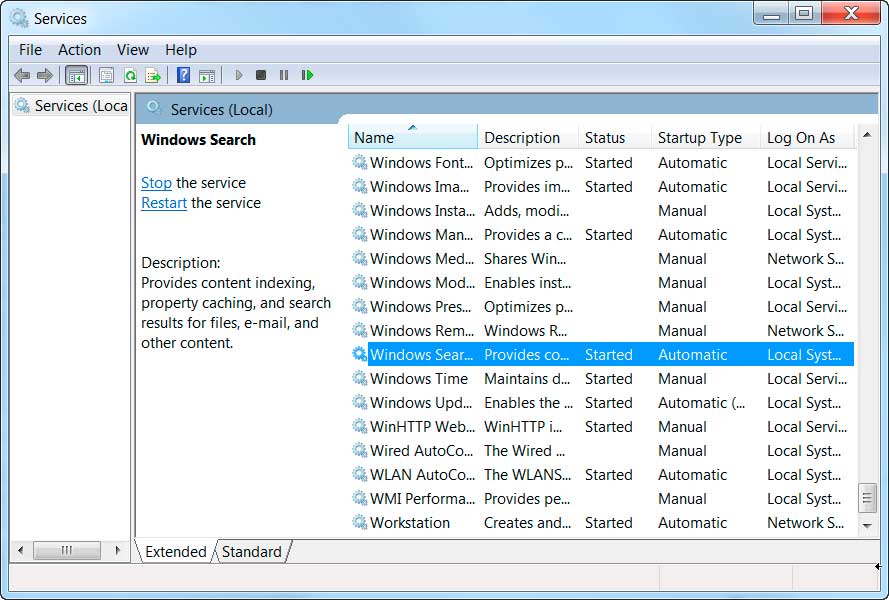Image resolution: width=889 pixels, height=600 pixels.
Task: Select the 'Windows Upd...' service name
Action: coord(421,403)
